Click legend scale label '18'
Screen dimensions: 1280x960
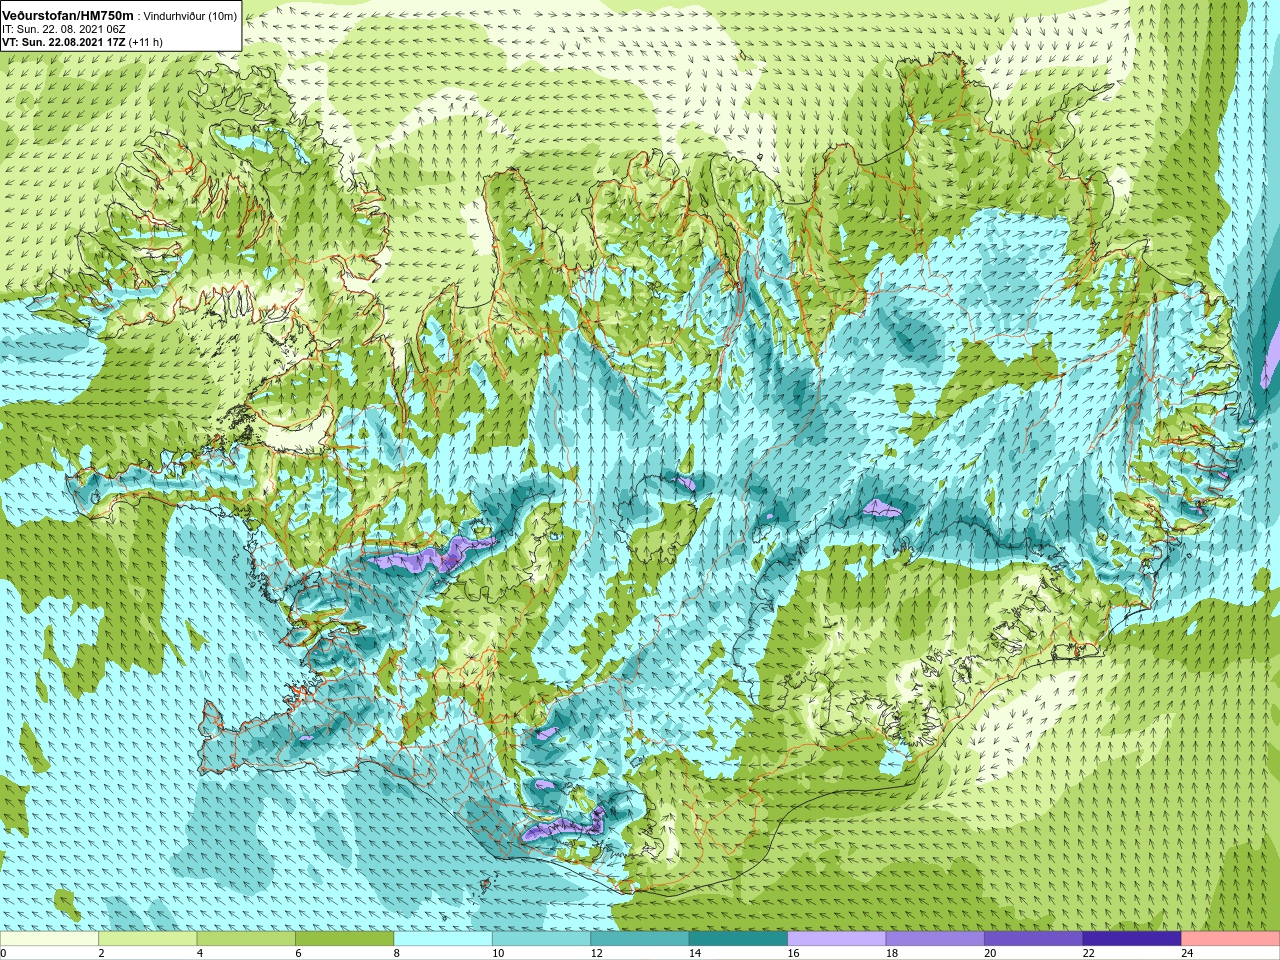(891, 953)
